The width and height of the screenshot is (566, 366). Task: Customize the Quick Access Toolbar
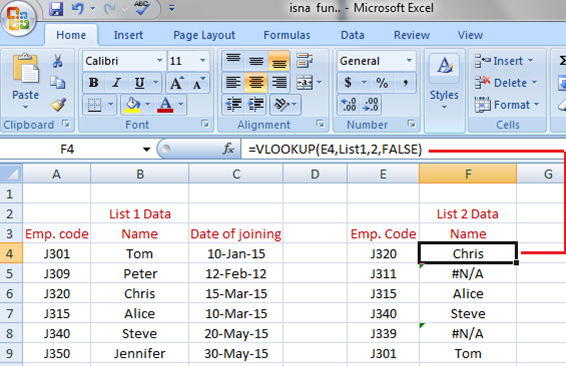pos(172,8)
